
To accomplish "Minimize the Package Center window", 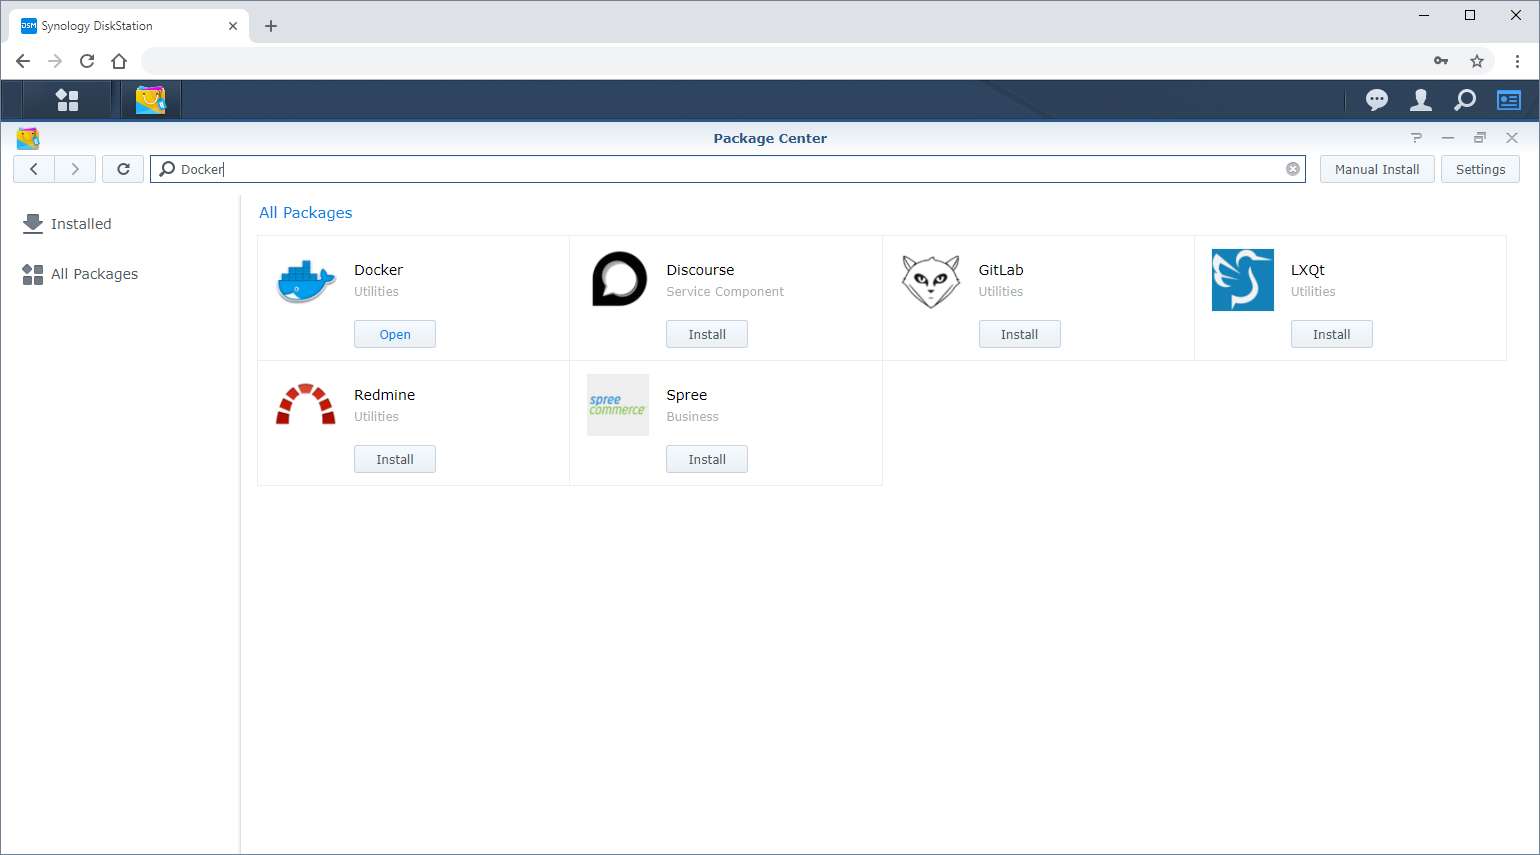I will click(1448, 138).
